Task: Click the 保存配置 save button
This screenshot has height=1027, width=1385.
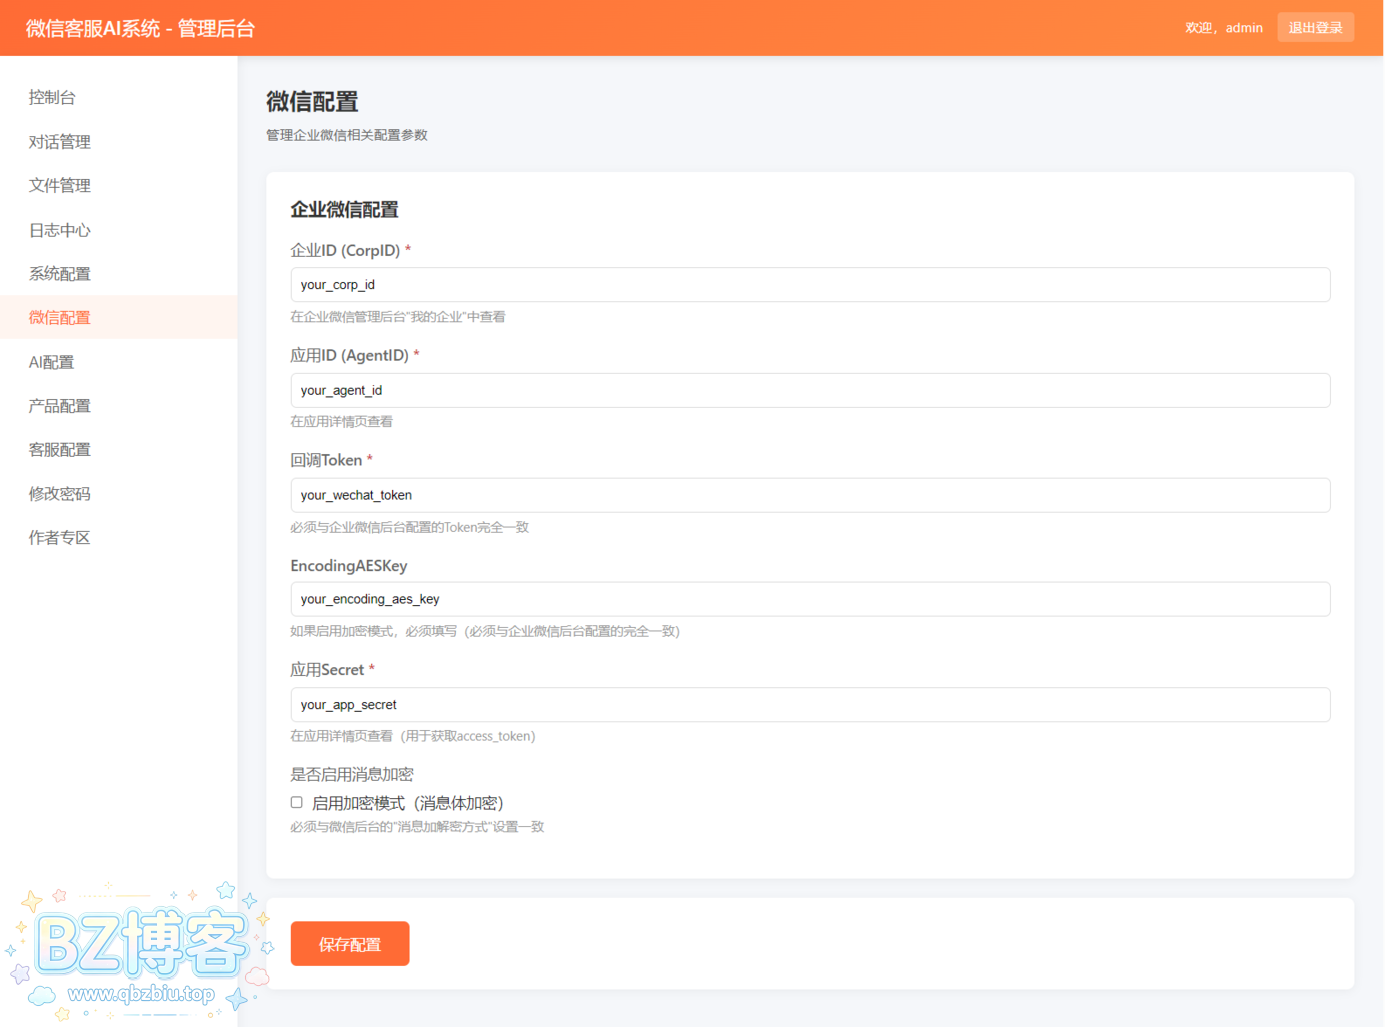Action: pos(349,943)
